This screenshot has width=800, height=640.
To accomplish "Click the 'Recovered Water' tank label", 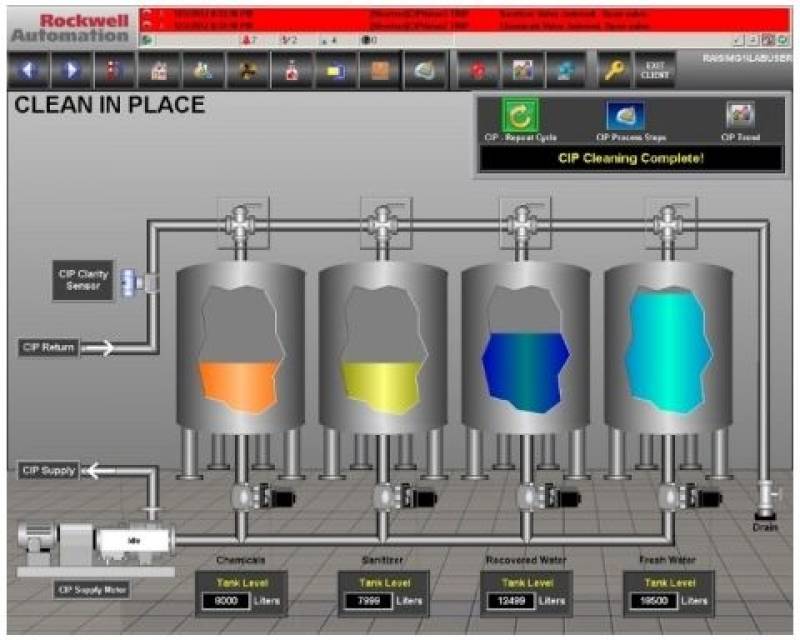I will [x=526, y=560].
